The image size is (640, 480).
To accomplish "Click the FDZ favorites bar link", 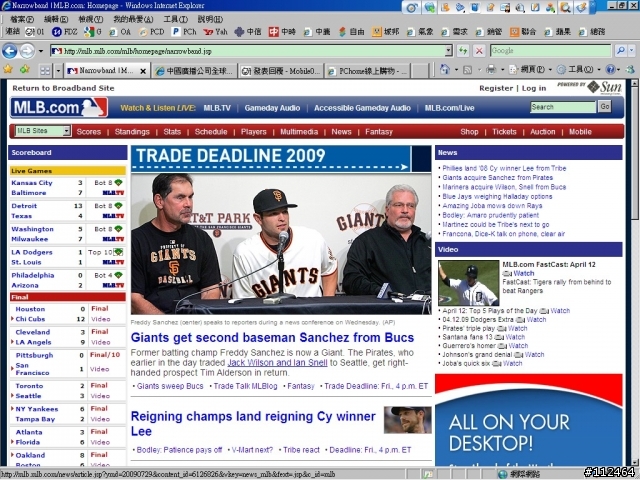I will (65, 32).
